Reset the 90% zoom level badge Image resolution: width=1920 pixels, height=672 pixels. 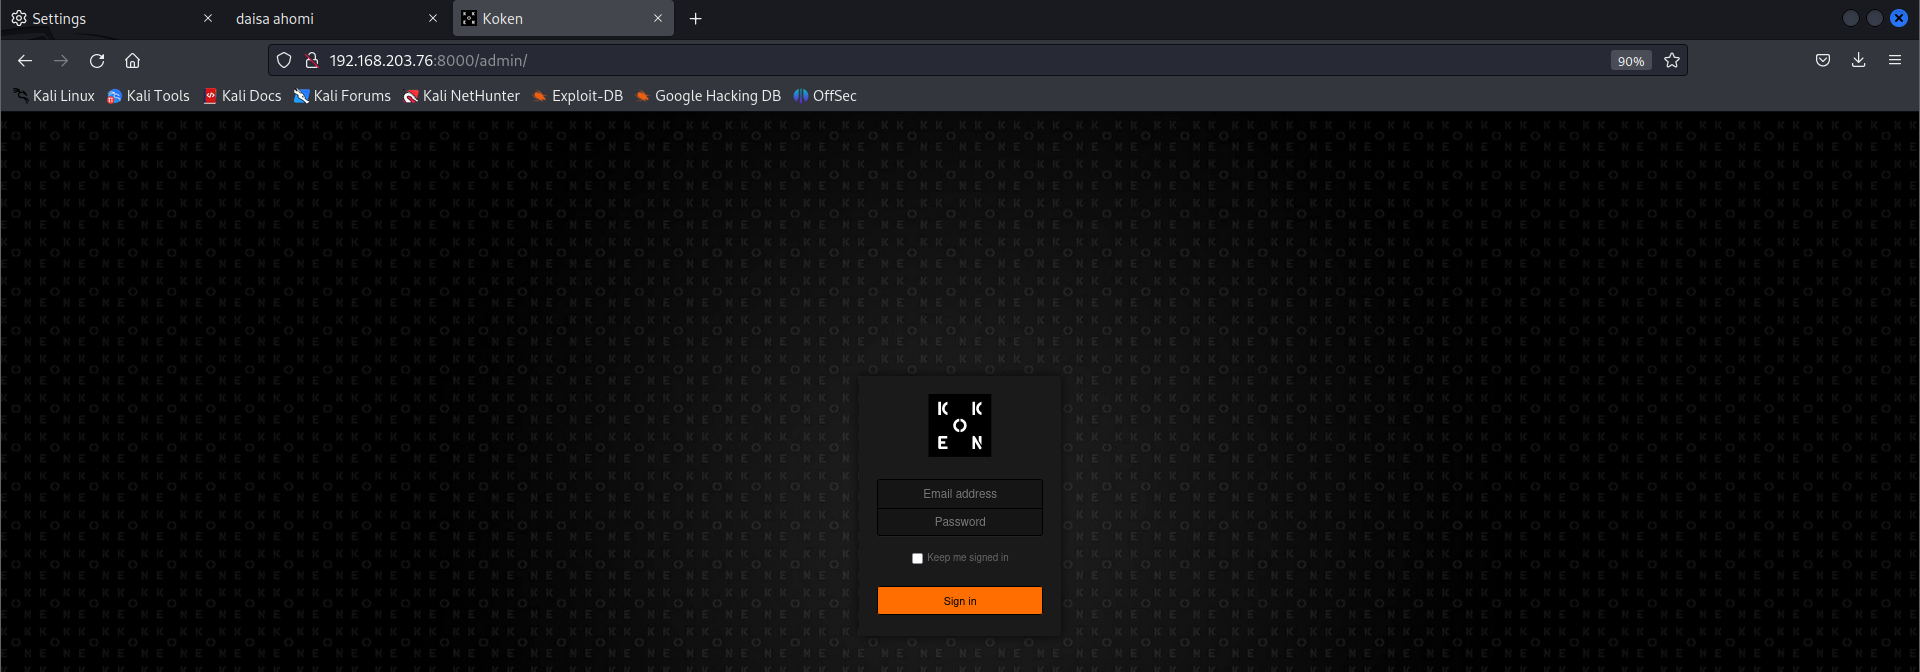coord(1631,61)
